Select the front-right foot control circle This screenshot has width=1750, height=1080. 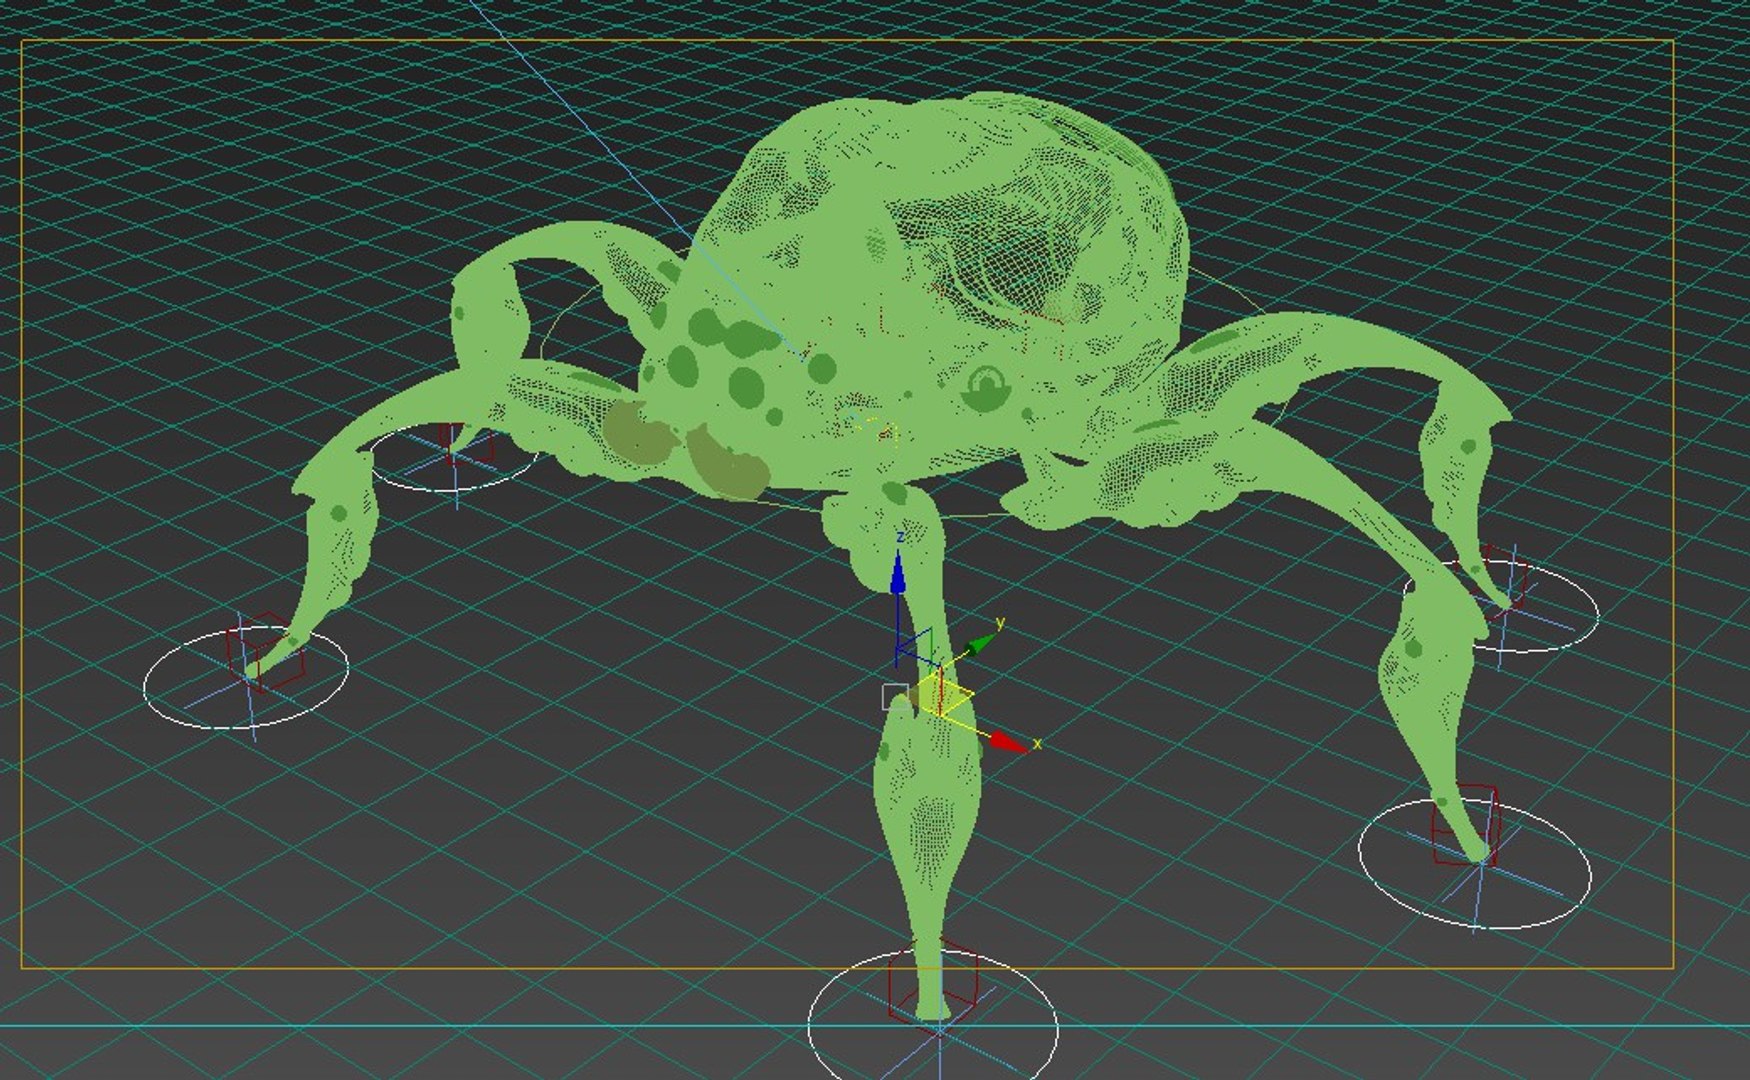[1475, 863]
